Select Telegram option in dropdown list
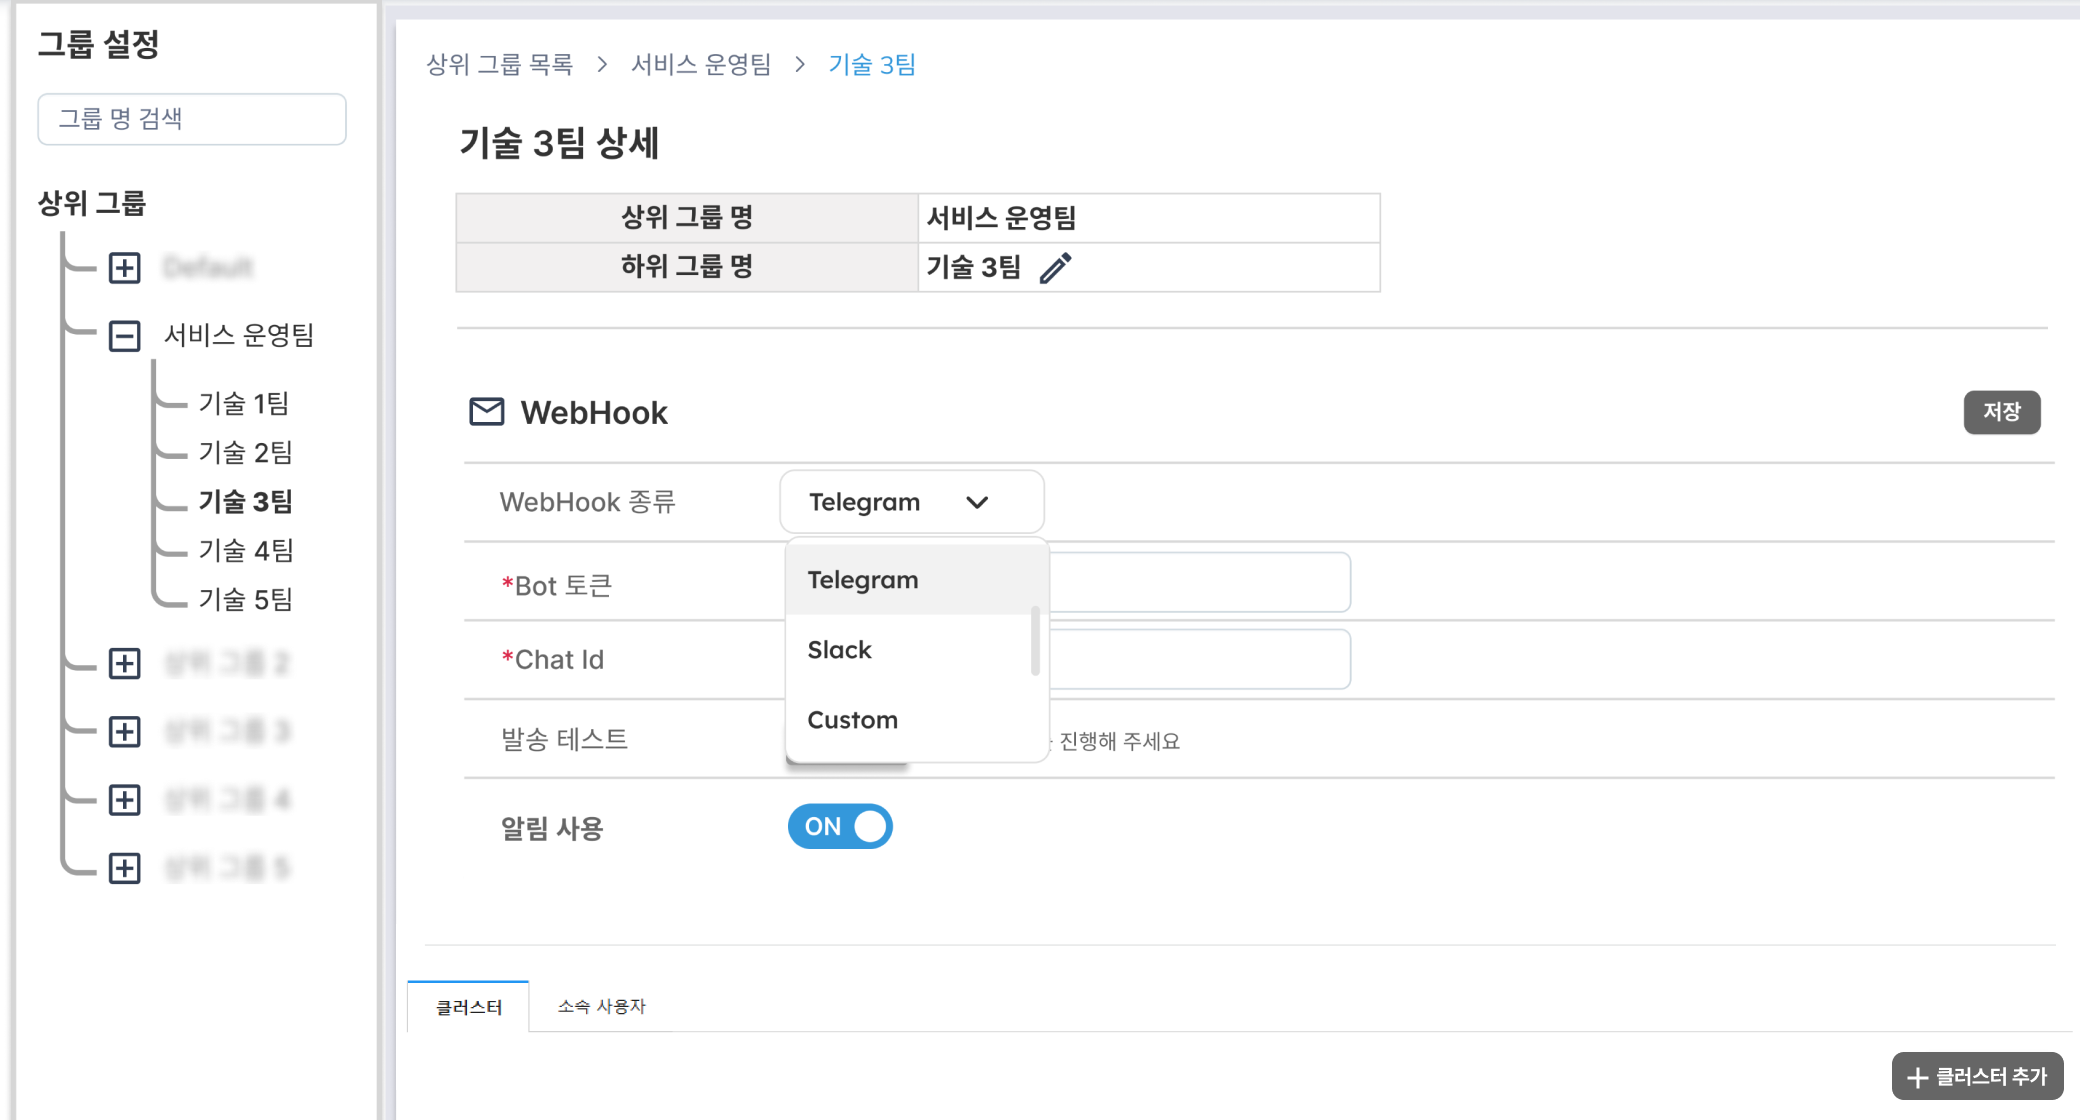The height and width of the screenshot is (1120, 2080). pyautogui.click(x=862, y=580)
